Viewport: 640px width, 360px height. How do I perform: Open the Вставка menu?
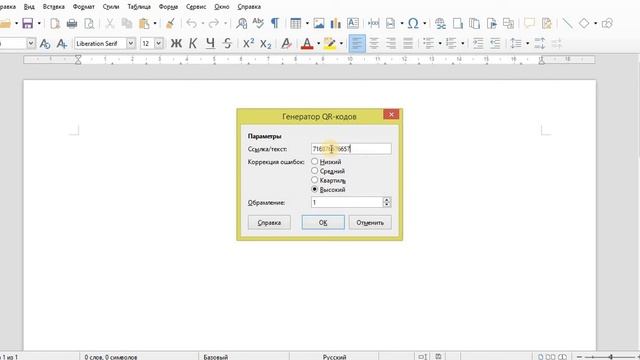coord(53,7)
